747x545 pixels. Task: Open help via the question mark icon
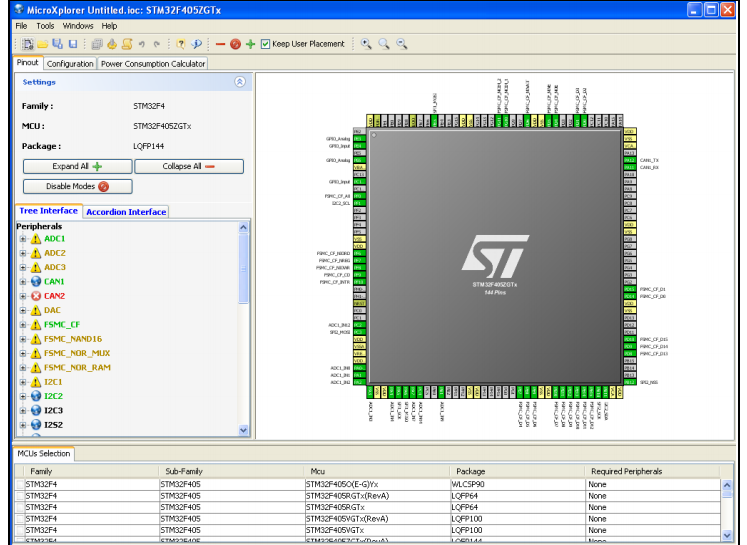pos(181,44)
